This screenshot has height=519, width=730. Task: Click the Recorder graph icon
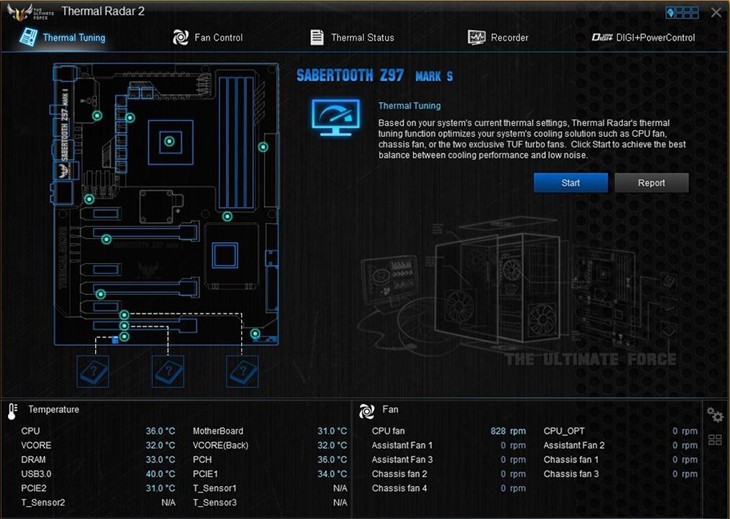[x=476, y=37]
